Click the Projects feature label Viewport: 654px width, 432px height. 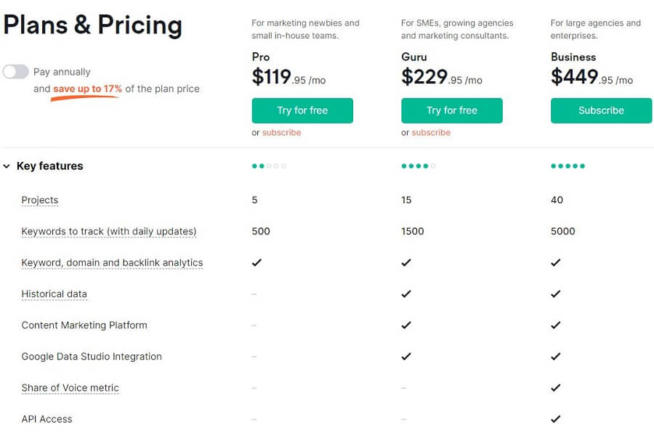click(40, 200)
